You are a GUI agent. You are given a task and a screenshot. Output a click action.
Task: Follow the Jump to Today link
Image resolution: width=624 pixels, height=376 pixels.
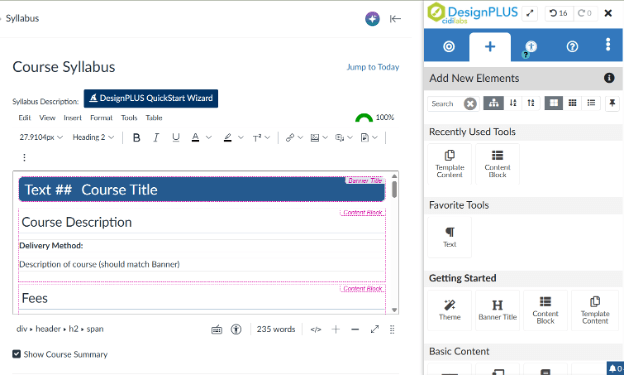373,67
